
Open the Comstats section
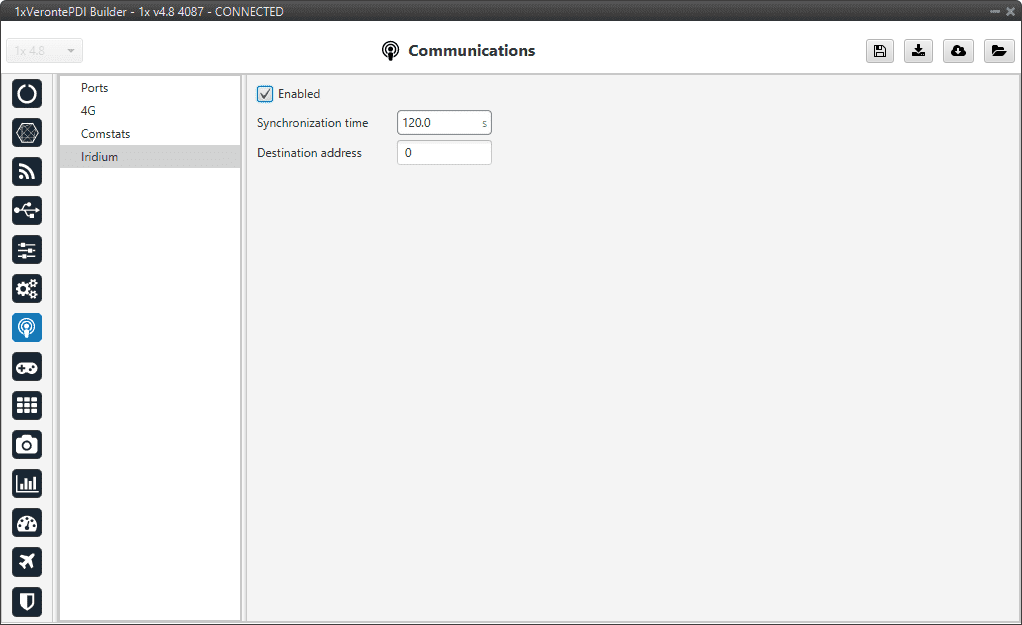[106, 134]
